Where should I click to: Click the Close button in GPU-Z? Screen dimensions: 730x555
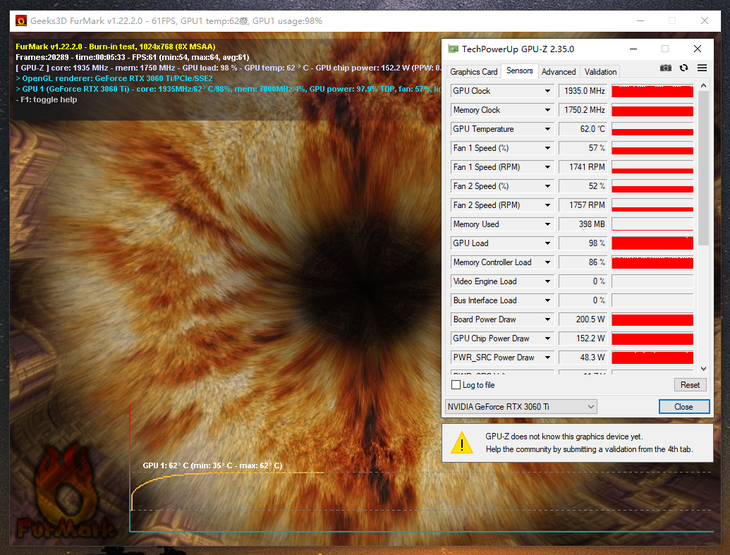tap(684, 407)
